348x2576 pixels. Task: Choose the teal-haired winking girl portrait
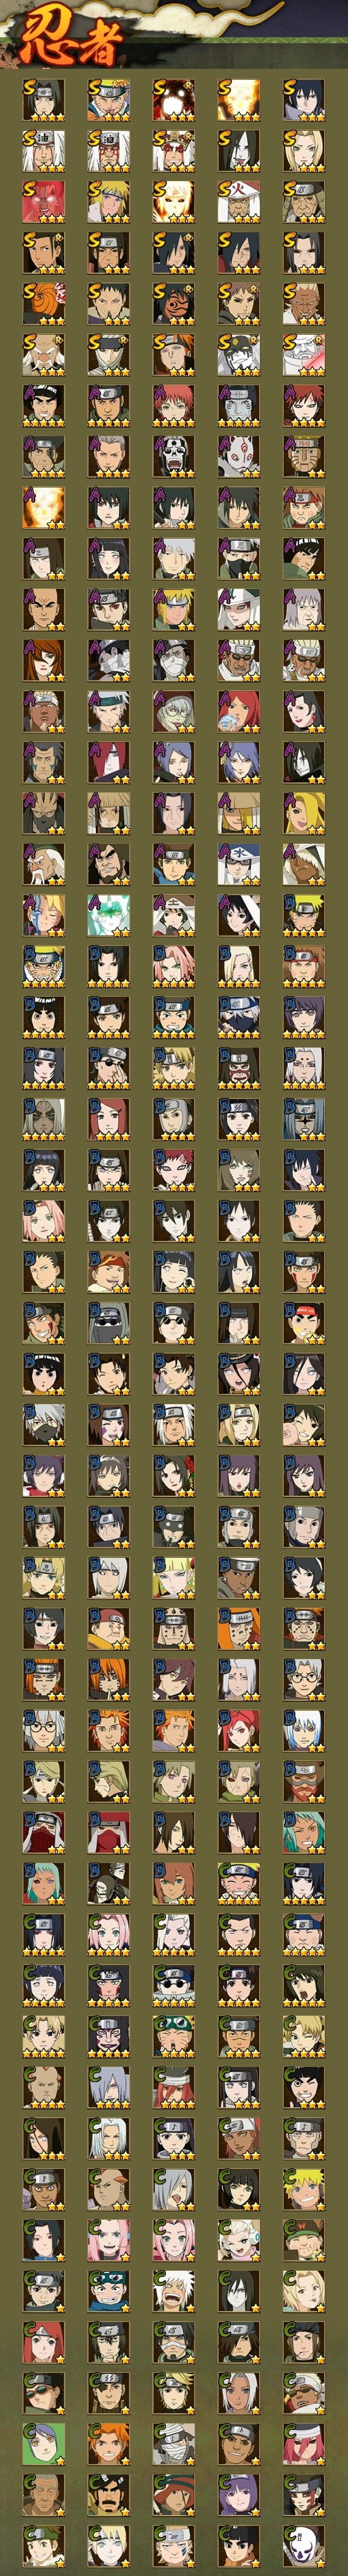click(303, 1832)
